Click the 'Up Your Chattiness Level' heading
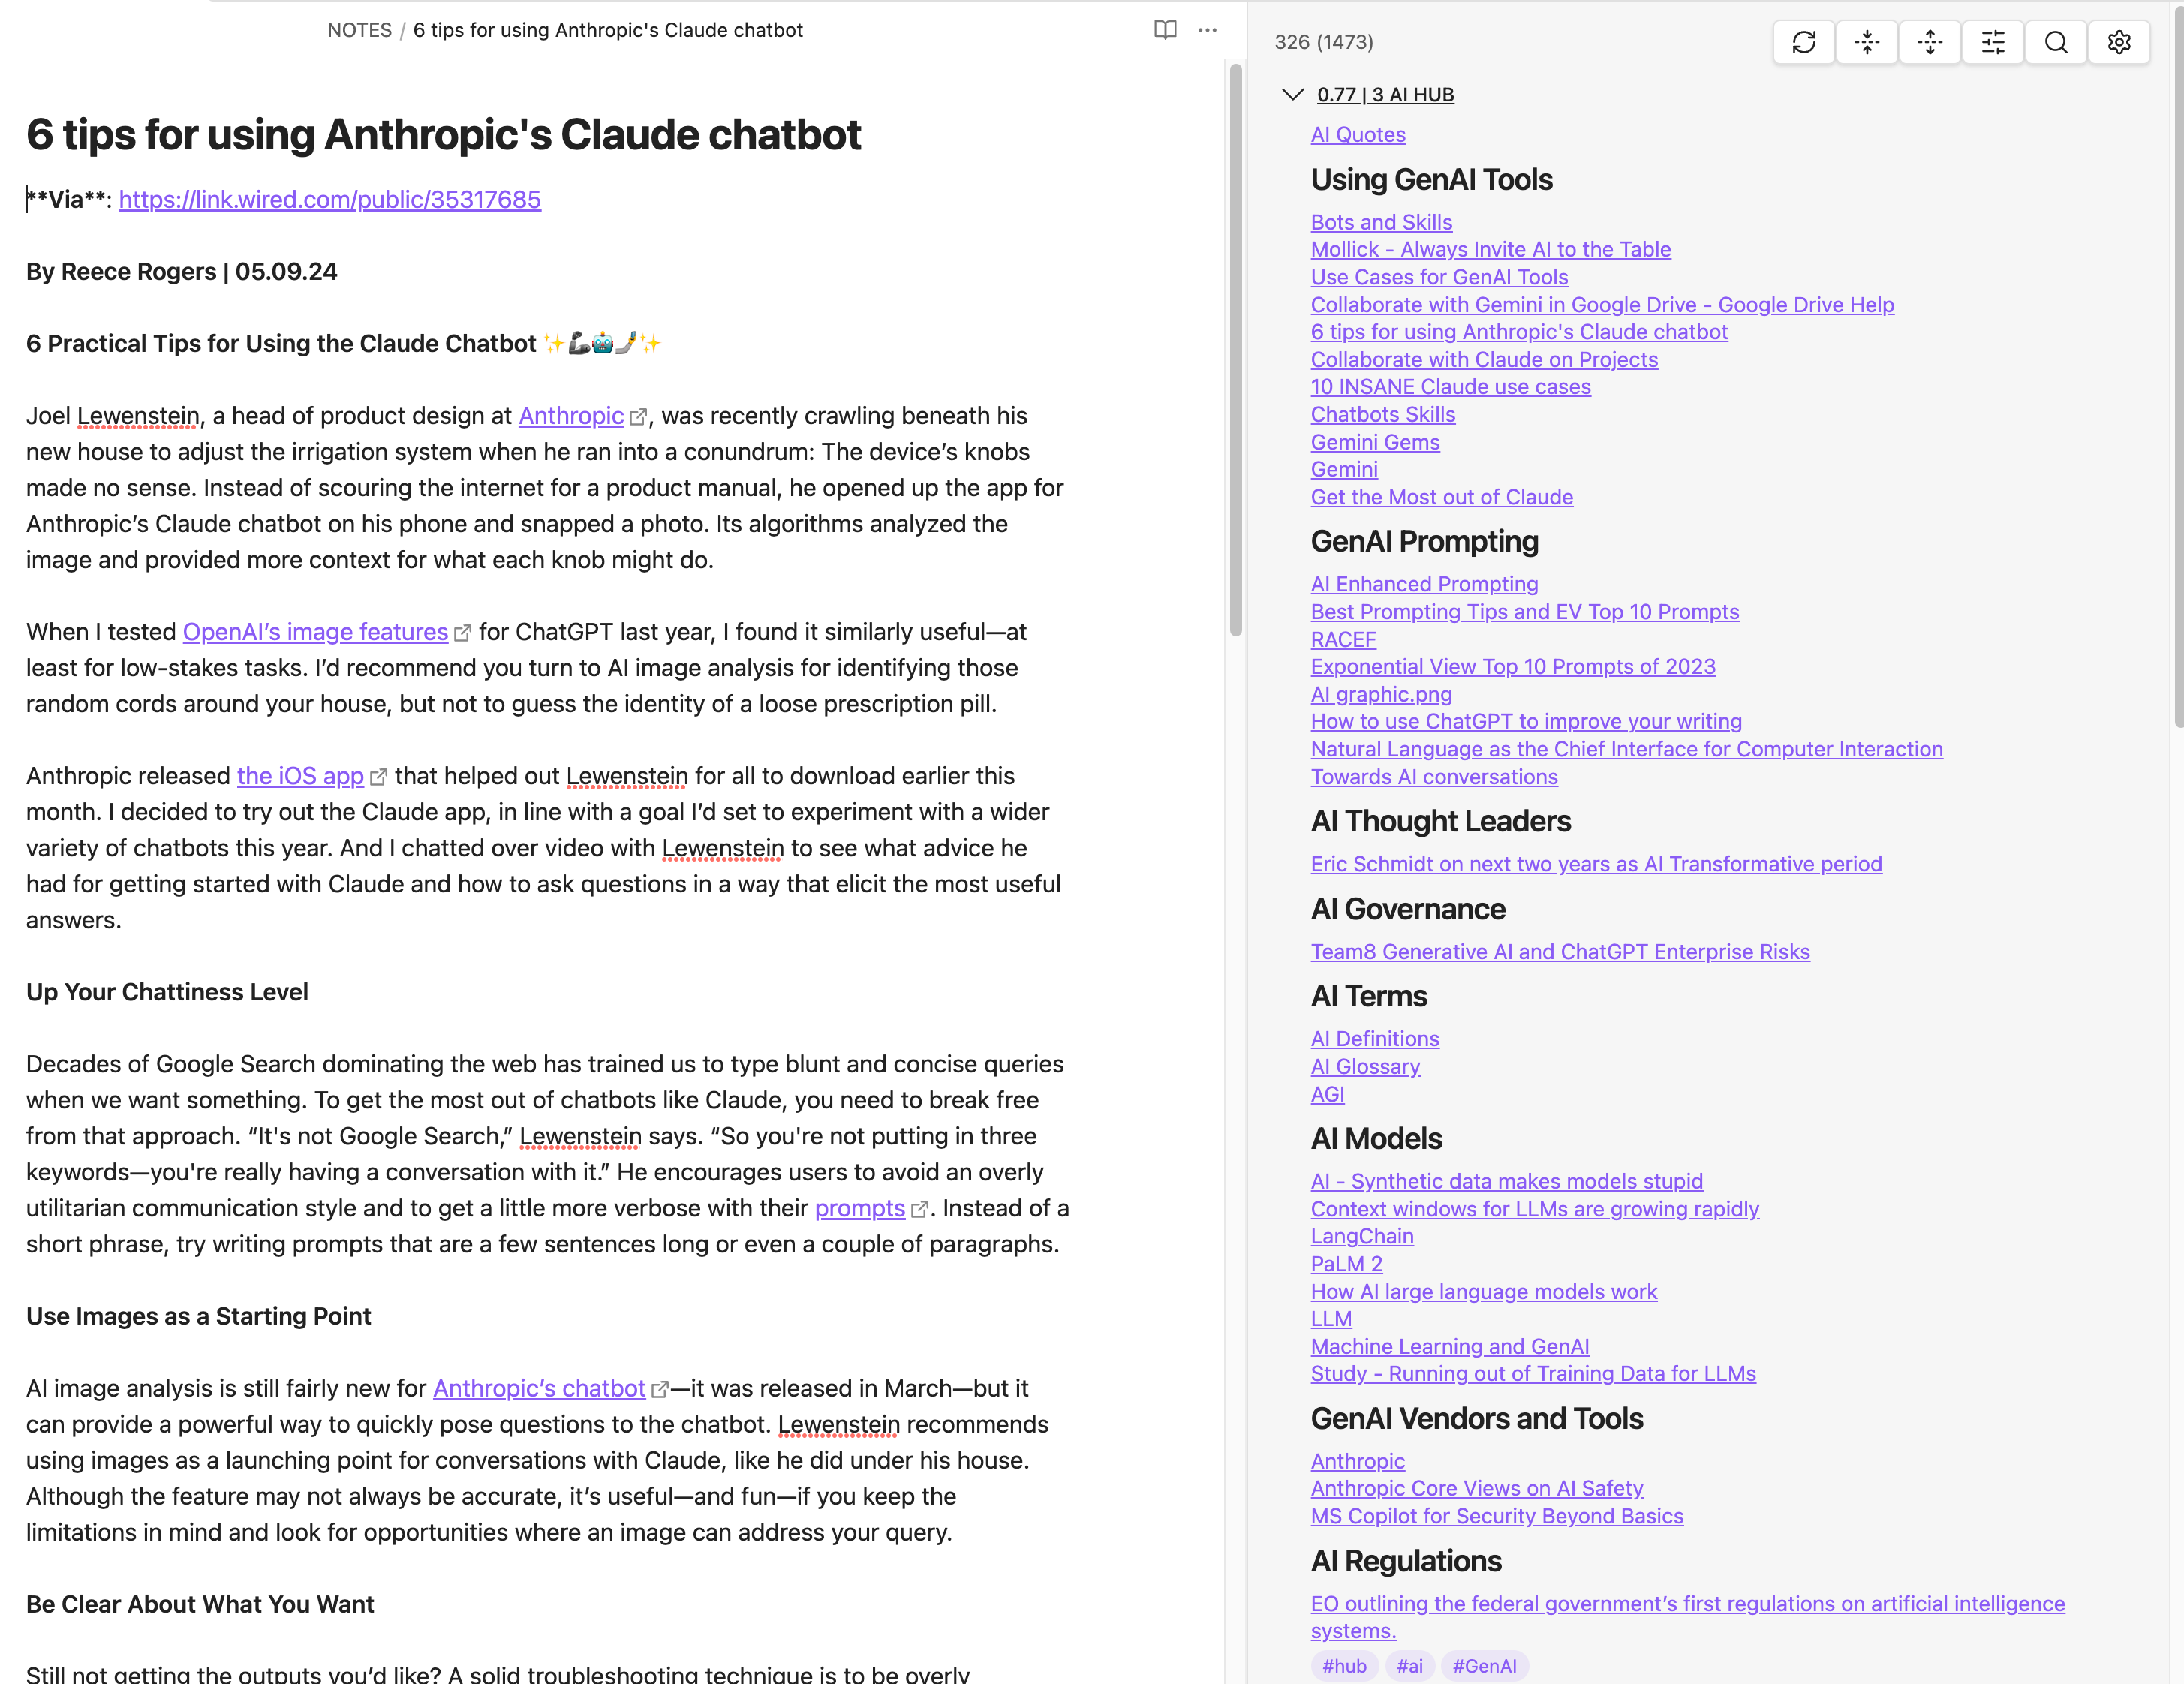The image size is (2184, 1684). point(167,991)
